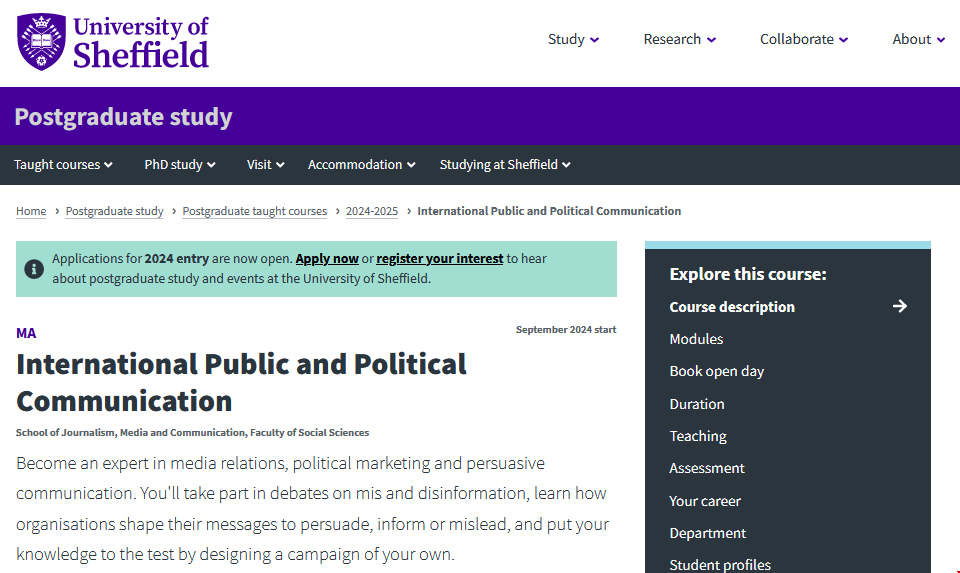Expand the Visit menu
The width and height of the screenshot is (960, 573).
tap(265, 165)
